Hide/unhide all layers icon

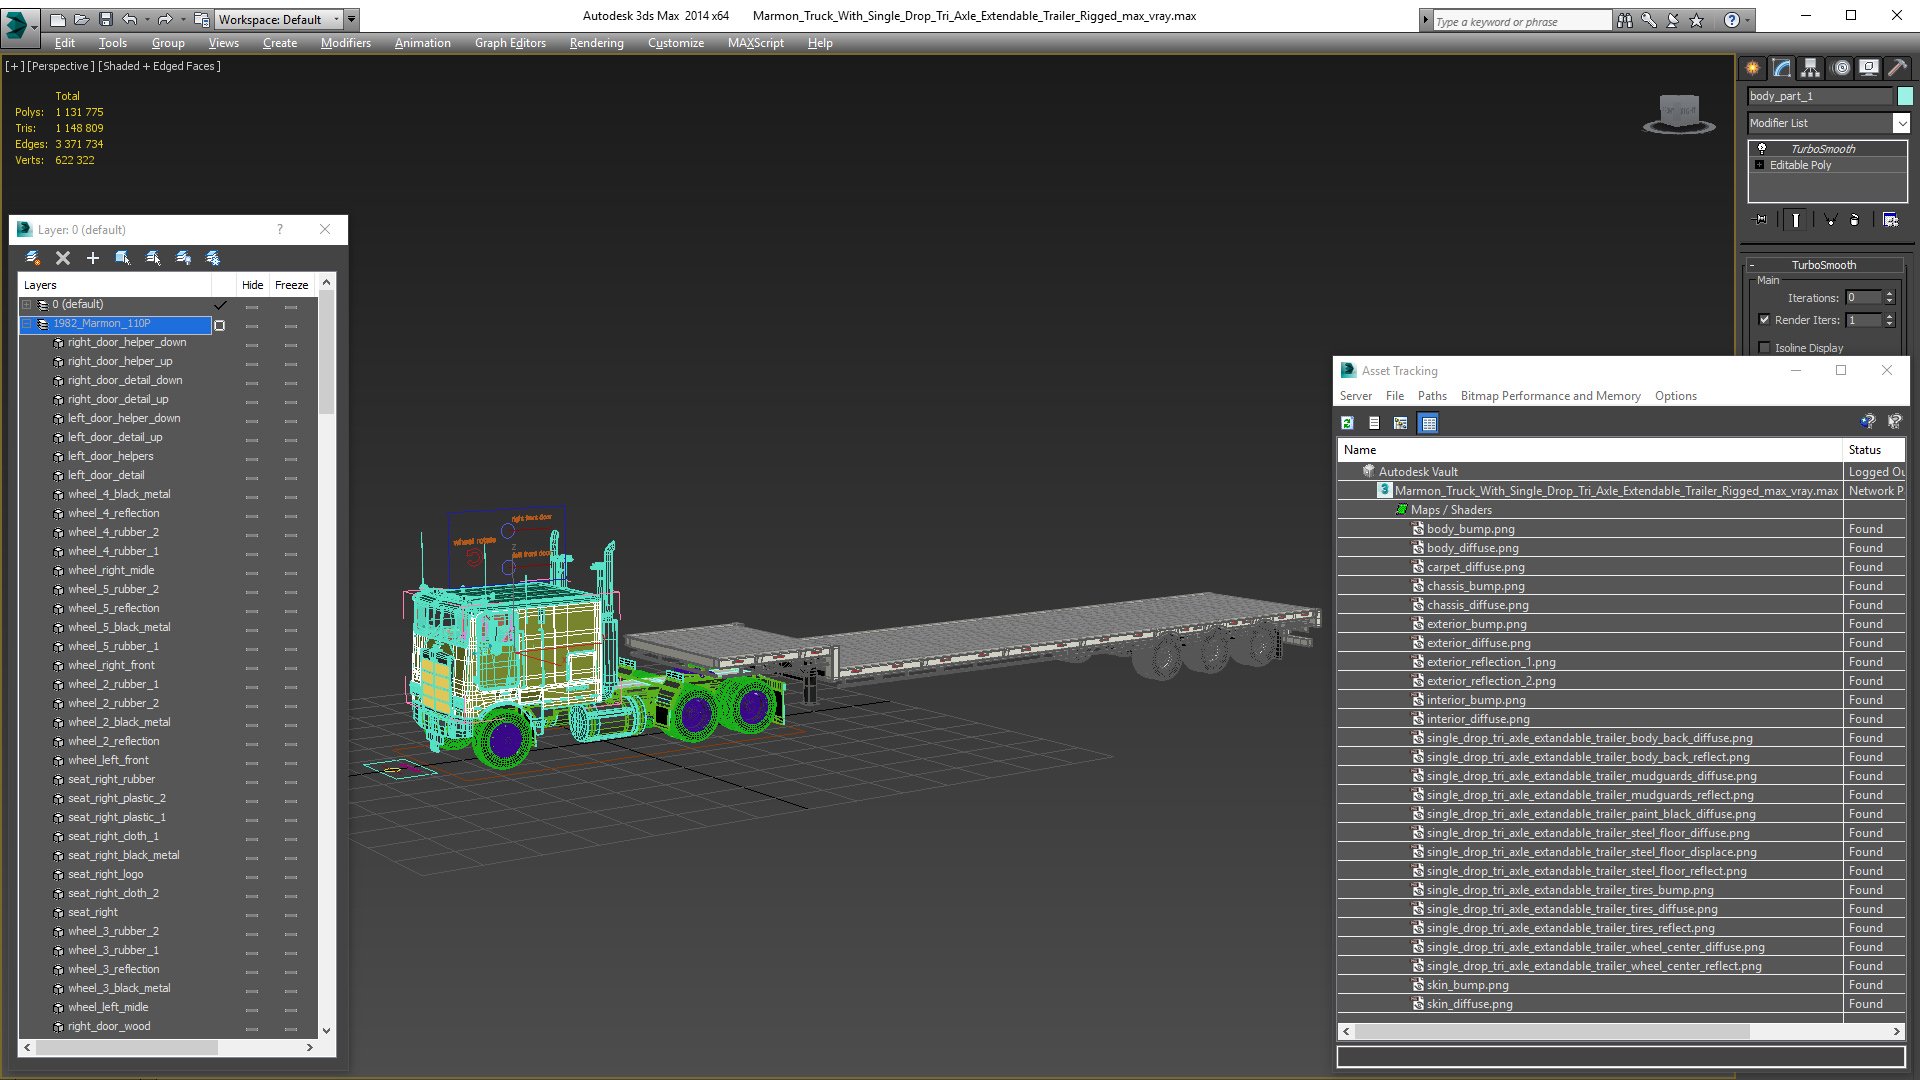tap(183, 258)
